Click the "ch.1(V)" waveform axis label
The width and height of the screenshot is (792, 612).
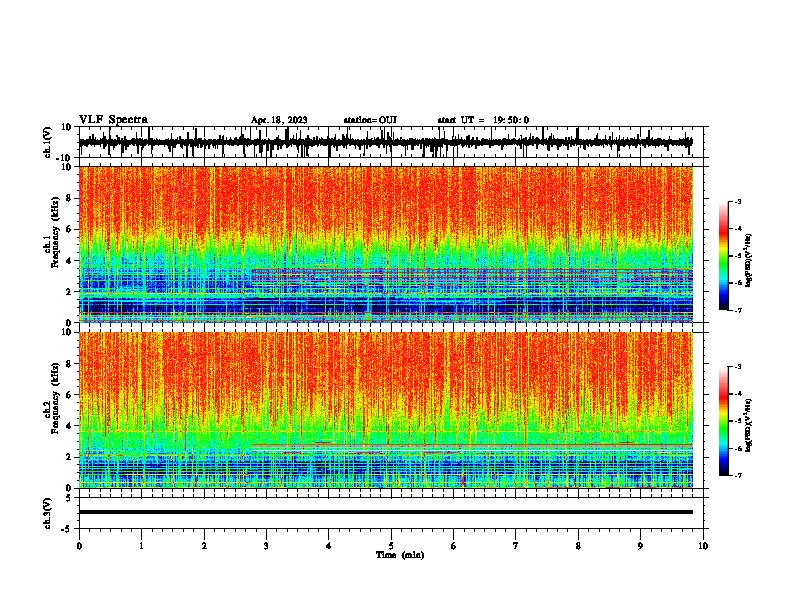(48, 142)
